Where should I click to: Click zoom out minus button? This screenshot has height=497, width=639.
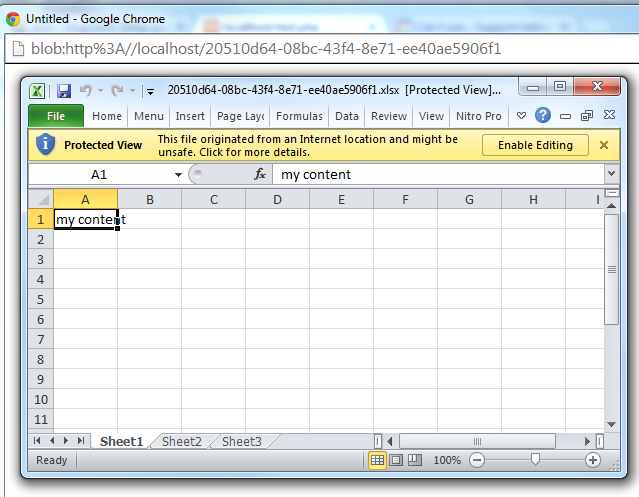pos(477,460)
